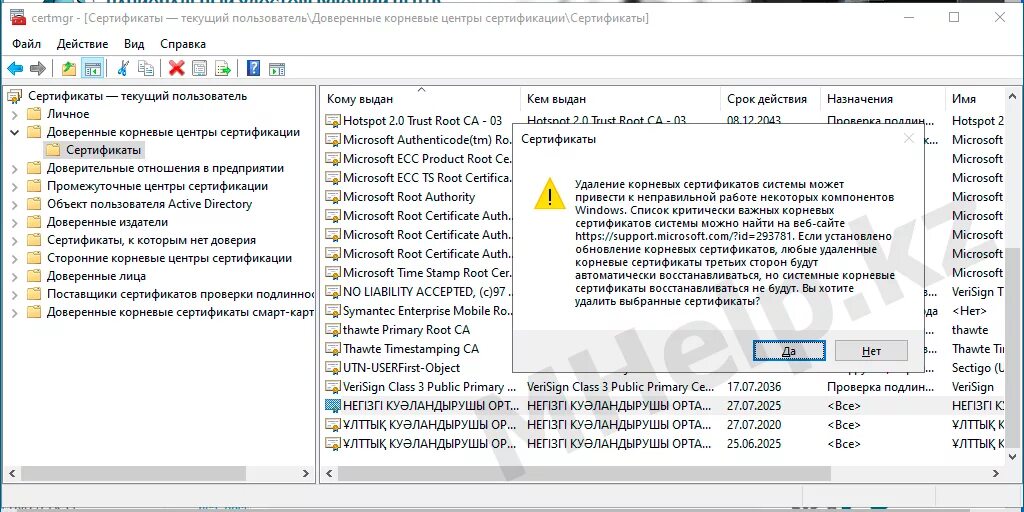
Task: Open certmgr title bar application icon menu
Action: click(18, 18)
